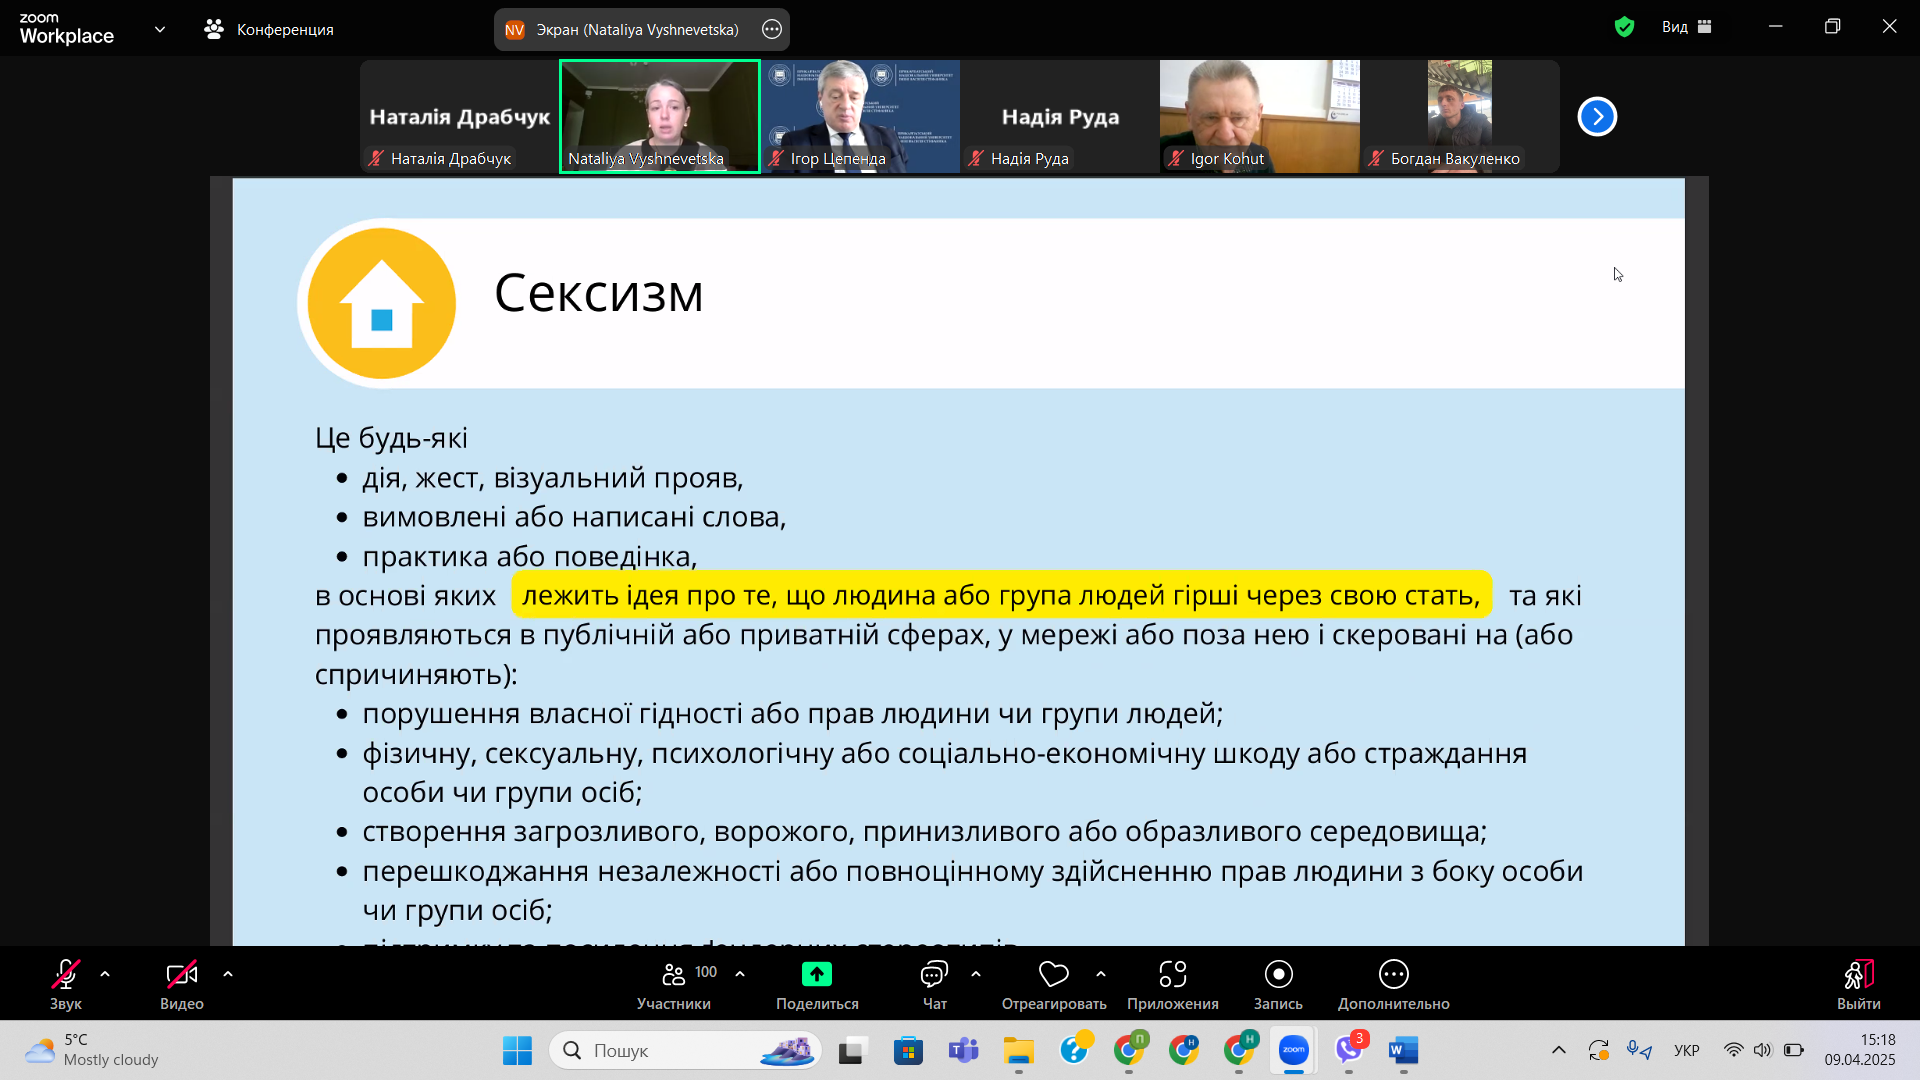Open the Reactions heart icon
Viewport: 1920px width, 1080px height.
click(1053, 974)
